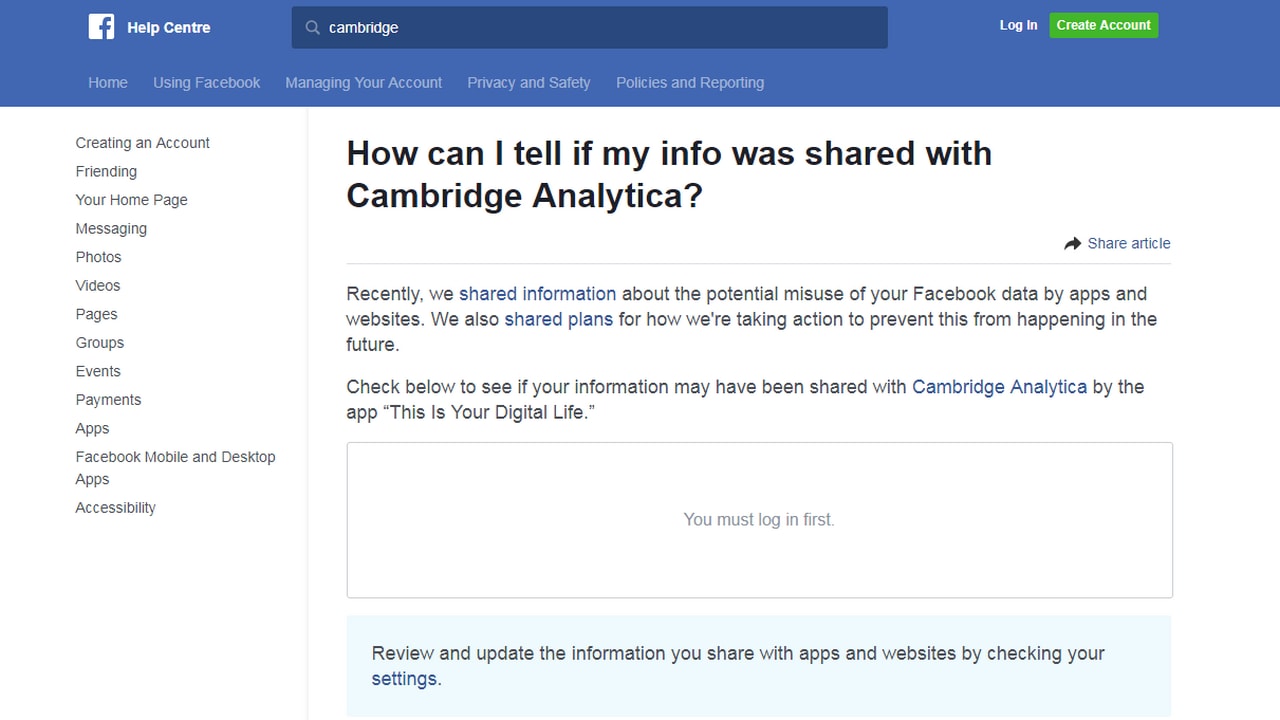This screenshot has height=720, width=1280.
Task: Open the Accessibility sidebar topic
Action: click(115, 508)
